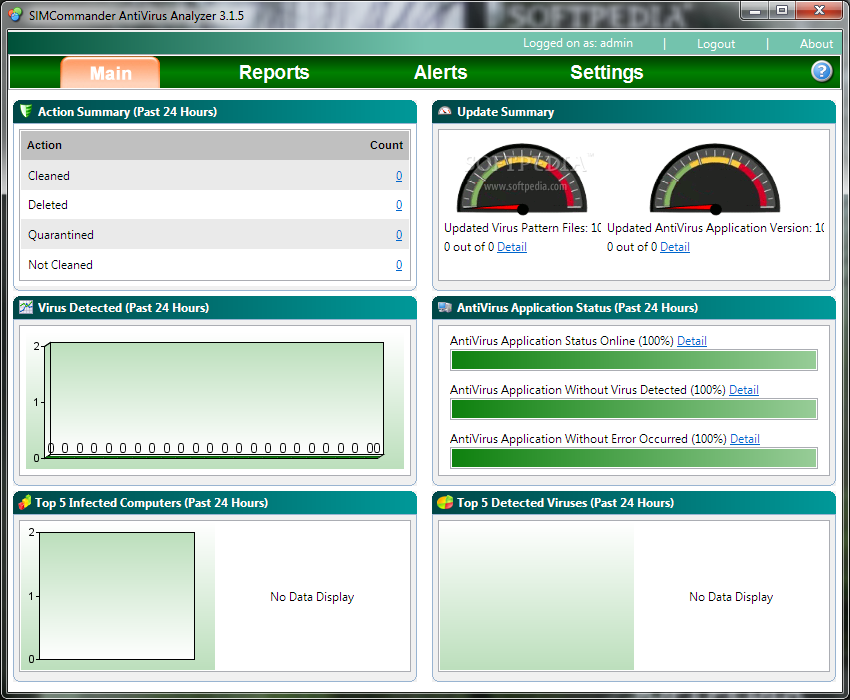Select the Quarantined row label
The image size is (850, 700).
click(x=61, y=235)
